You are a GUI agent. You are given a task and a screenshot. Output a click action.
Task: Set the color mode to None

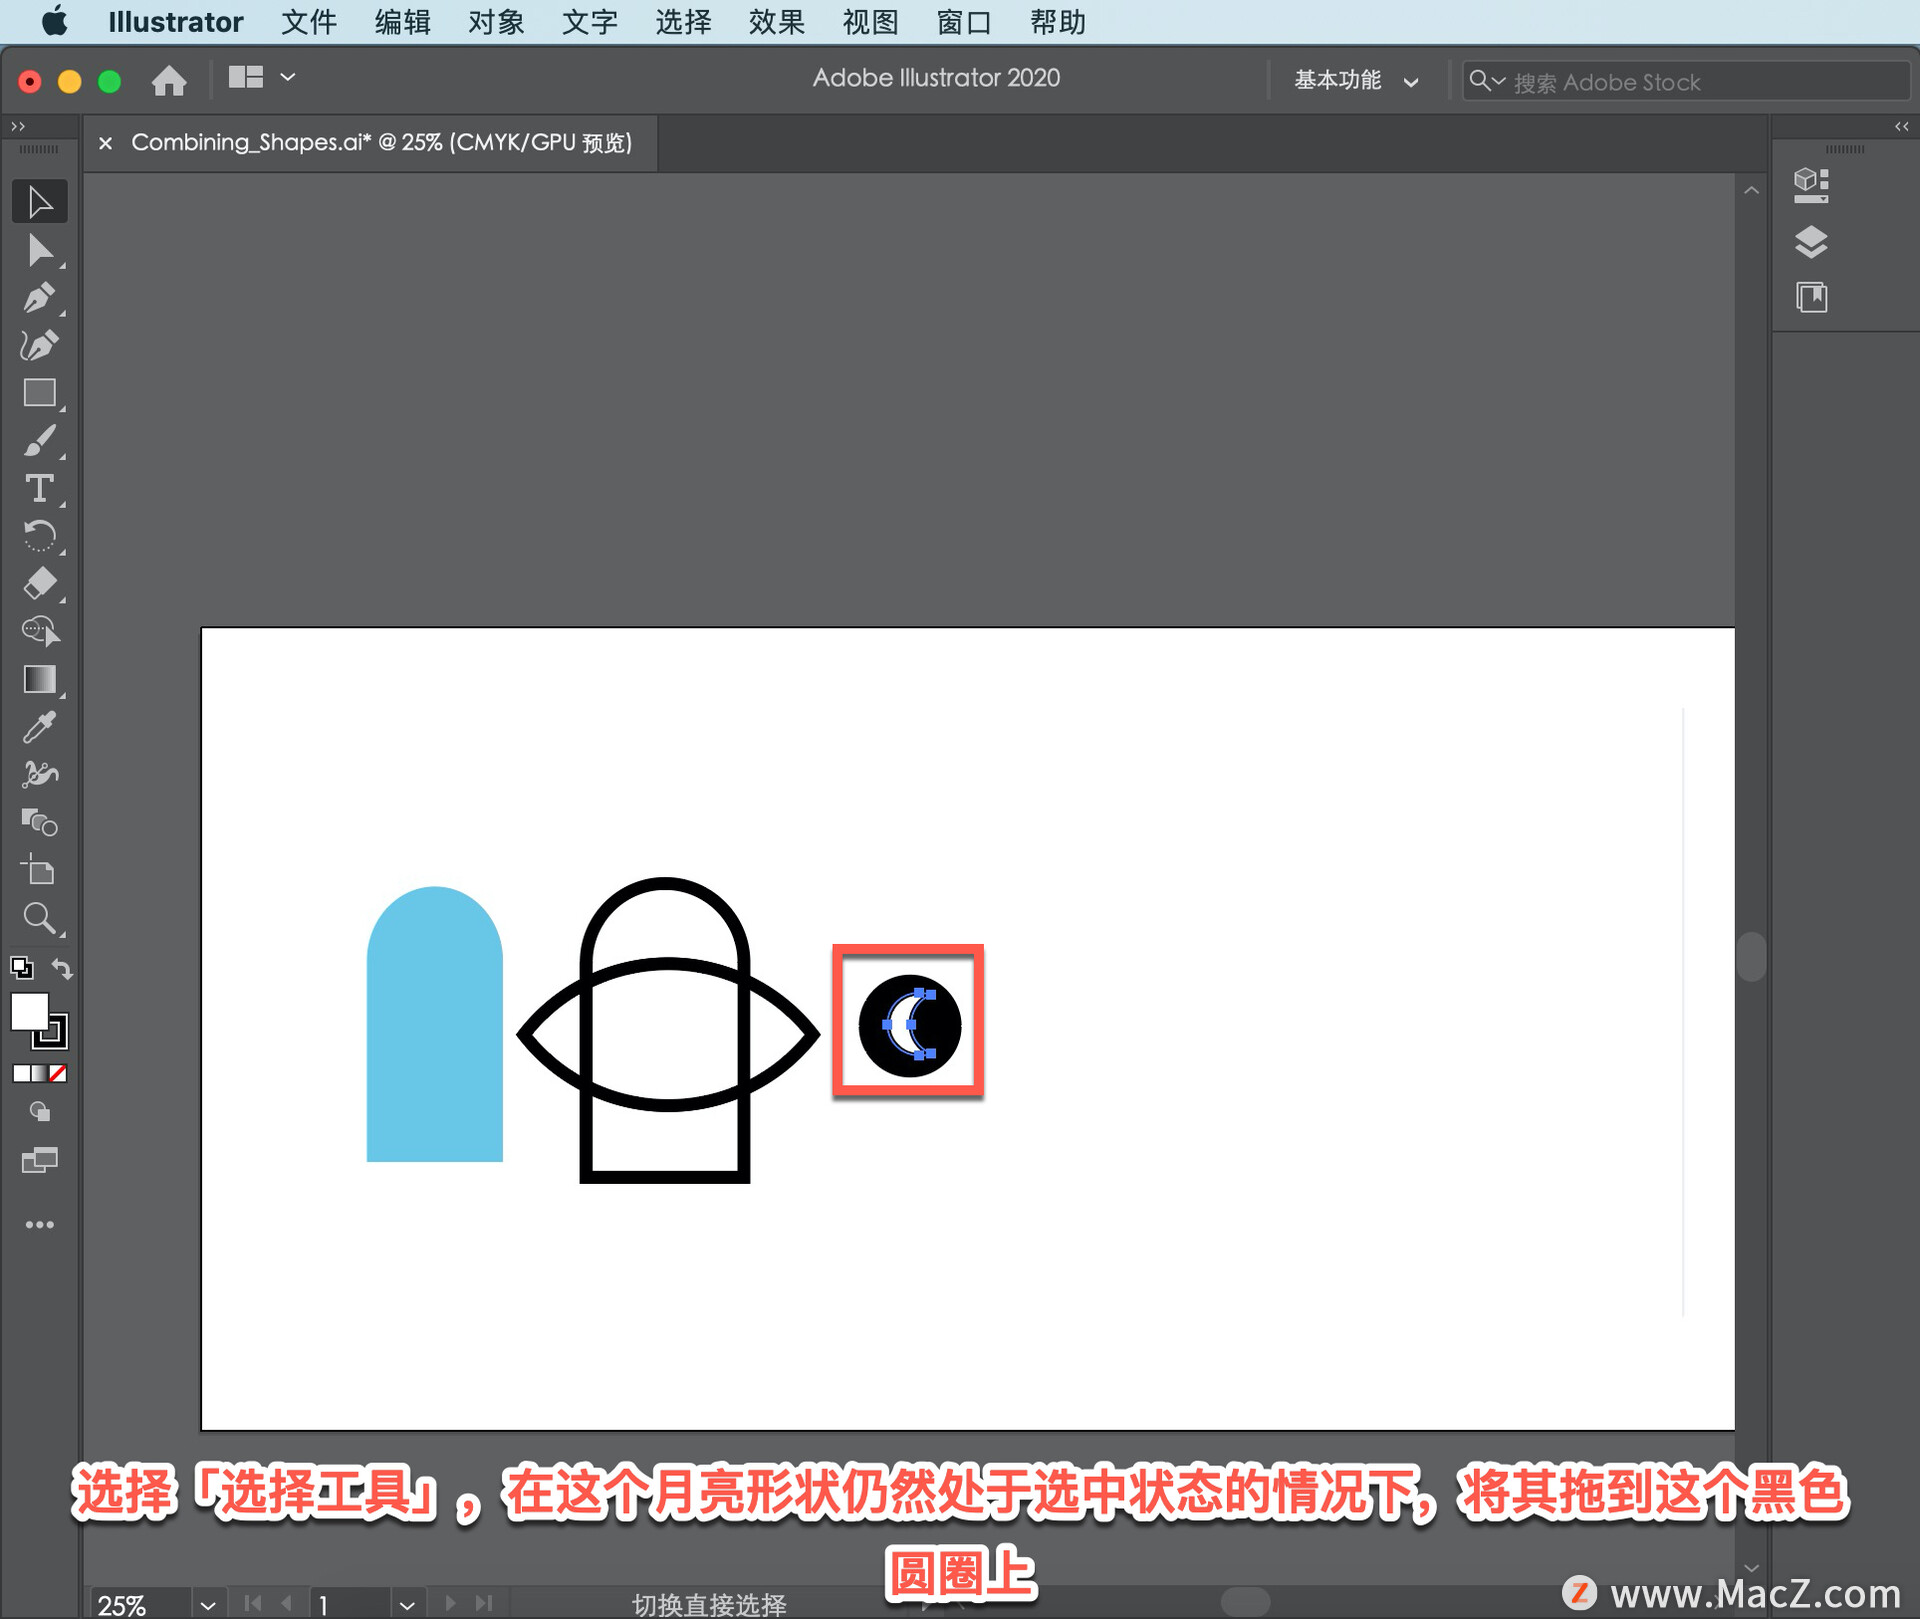click(59, 1073)
